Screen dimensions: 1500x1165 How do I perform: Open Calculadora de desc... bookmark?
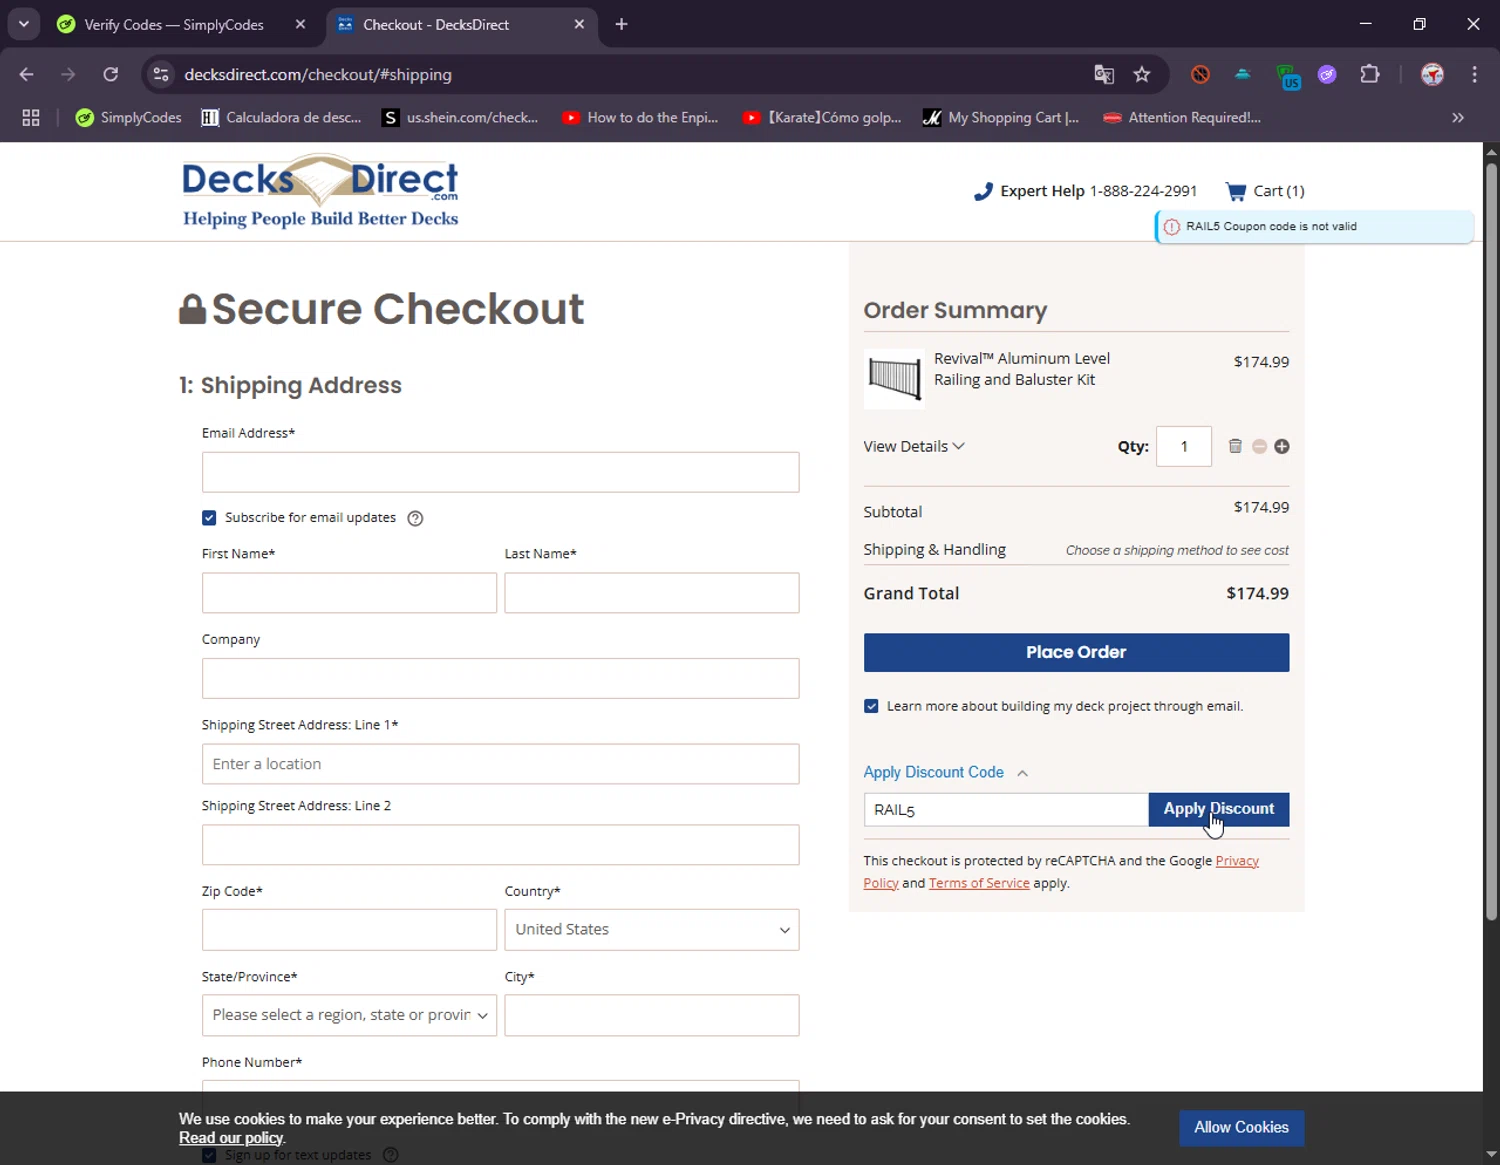pyautogui.click(x=282, y=117)
